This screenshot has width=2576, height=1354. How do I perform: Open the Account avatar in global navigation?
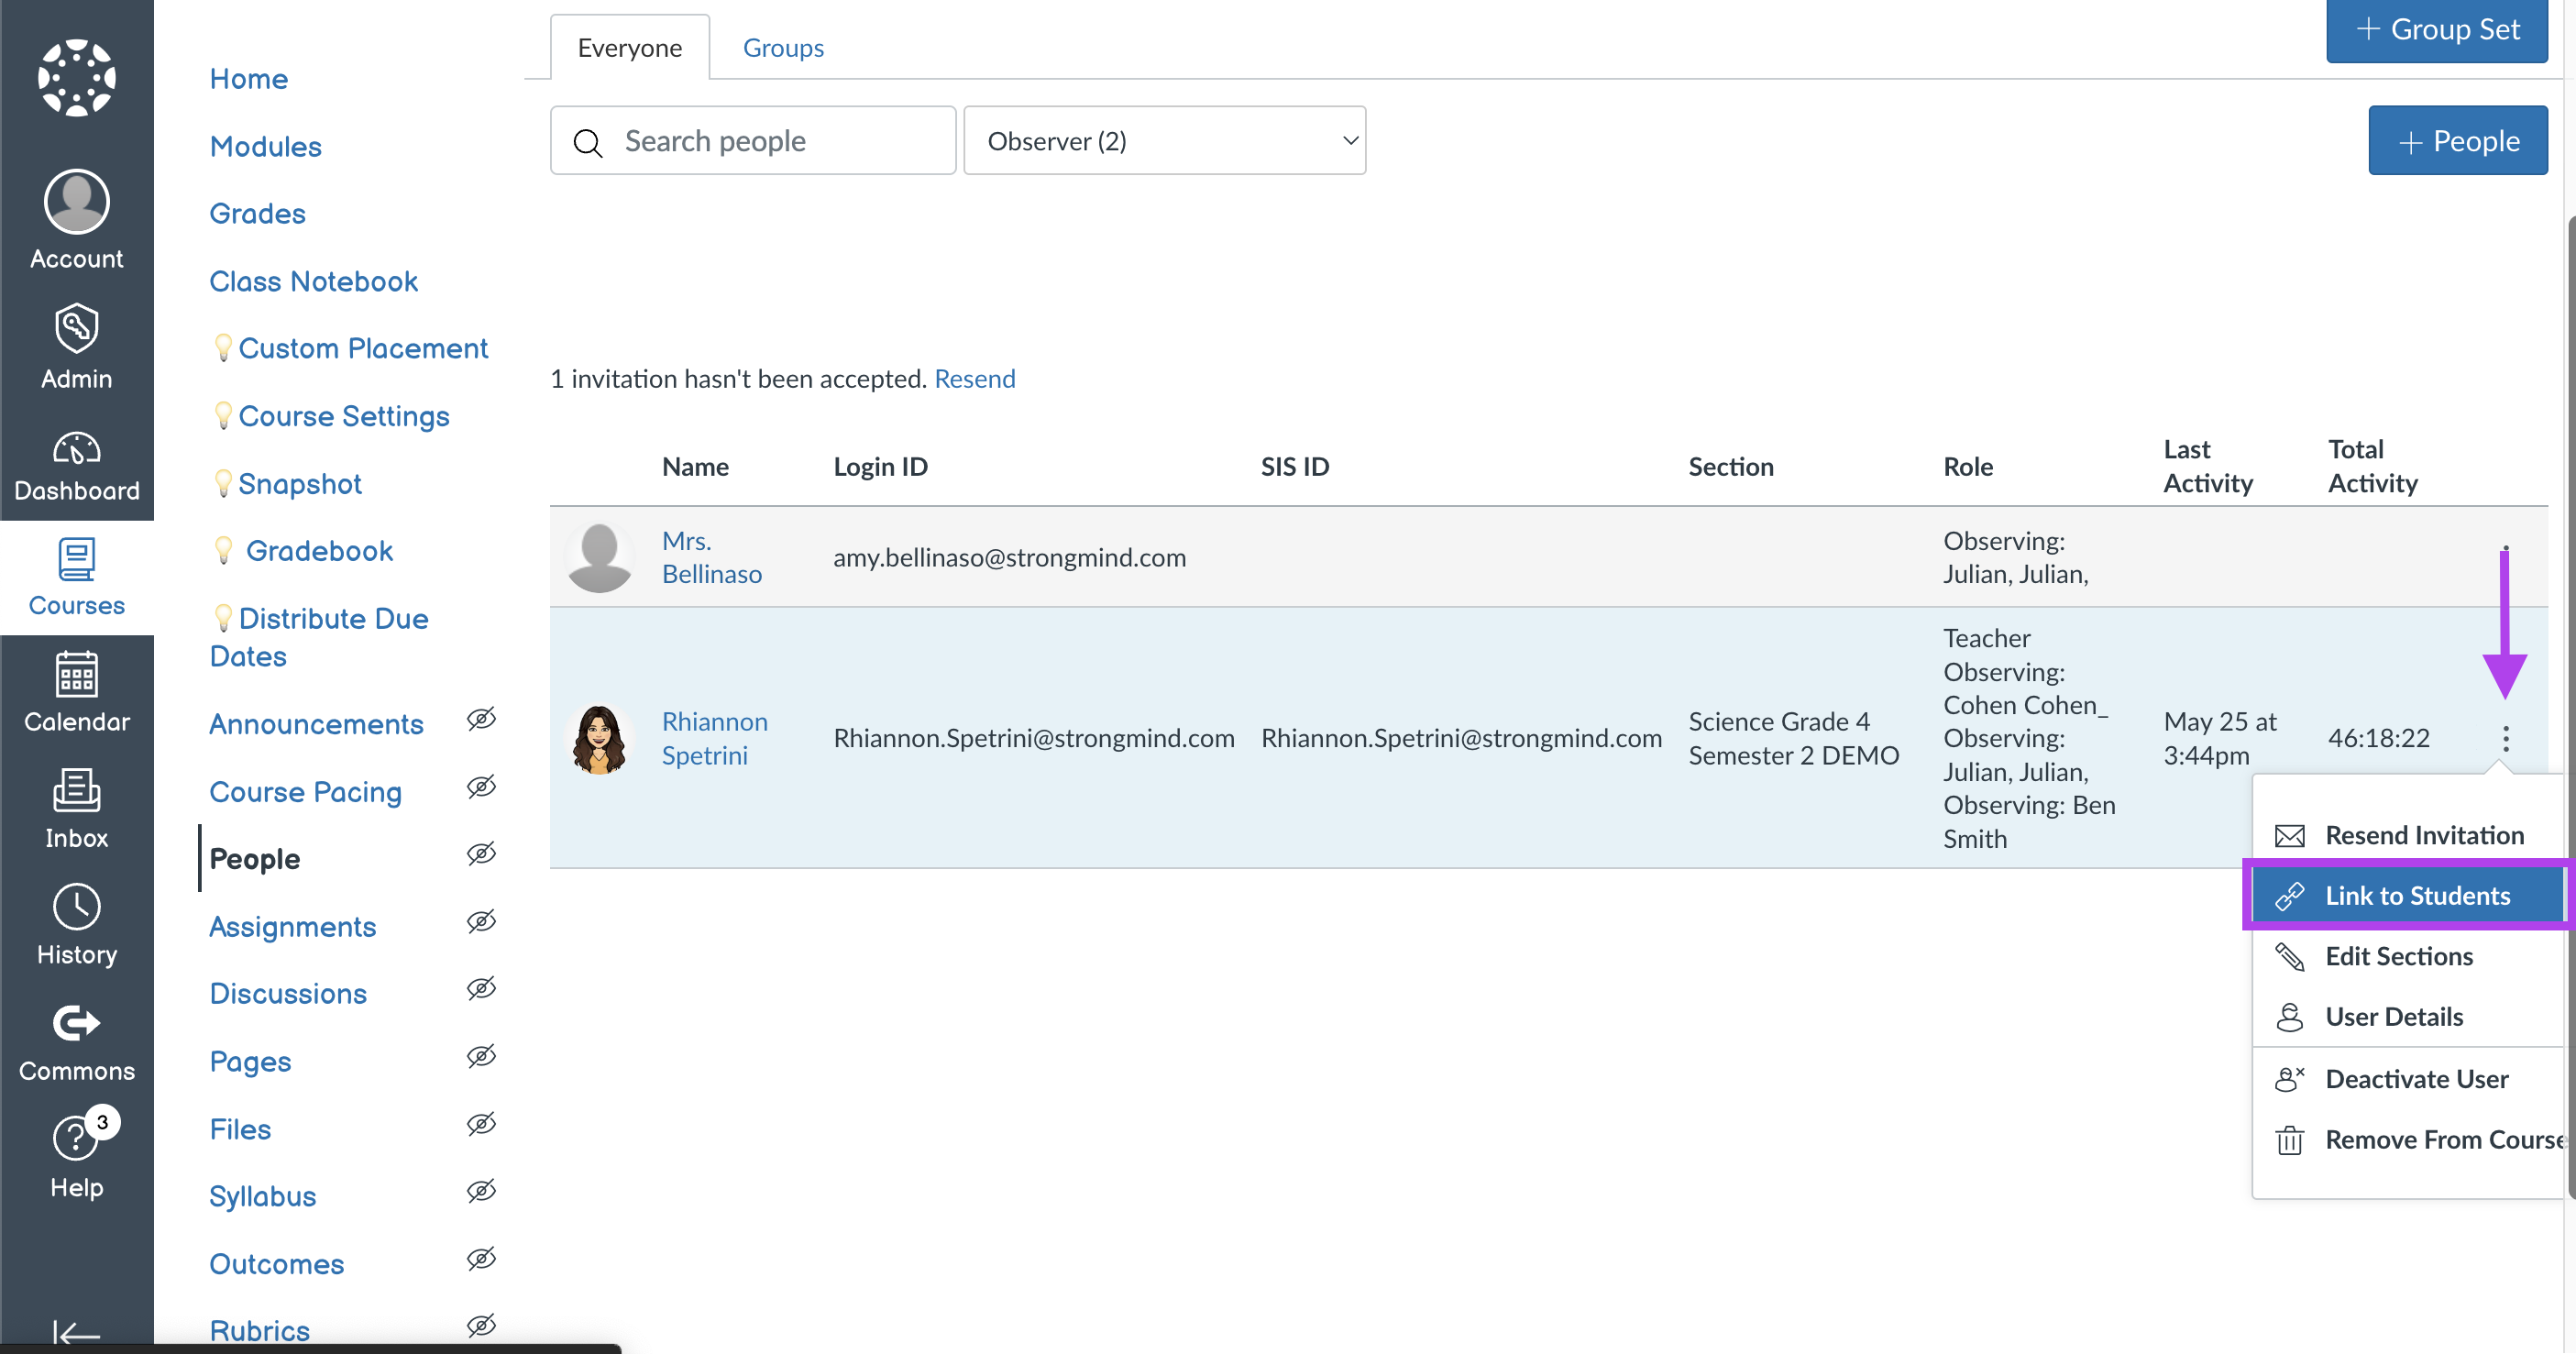click(77, 201)
